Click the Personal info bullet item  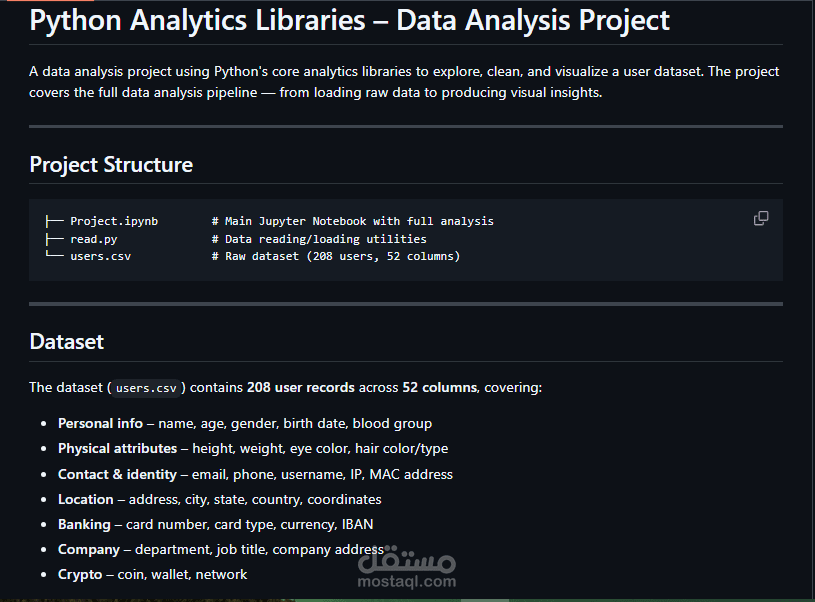pyautogui.click(x=245, y=423)
